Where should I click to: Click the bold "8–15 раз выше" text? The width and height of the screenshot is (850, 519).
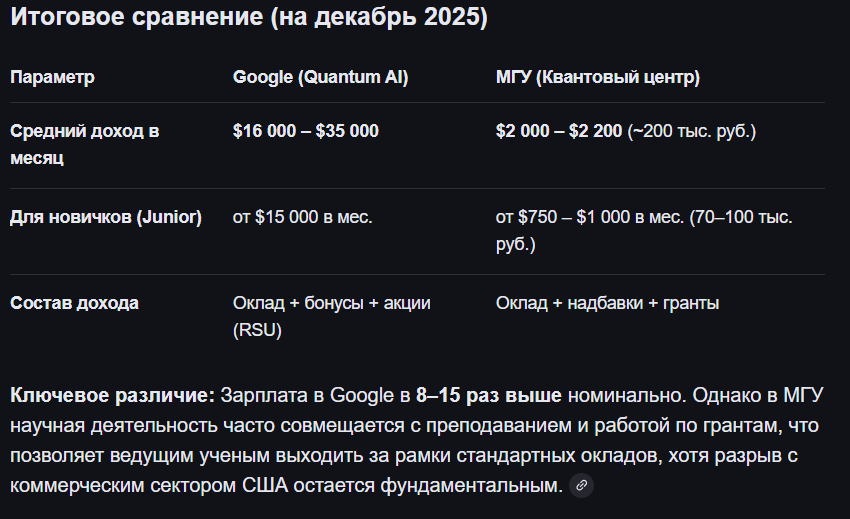[x=488, y=395]
